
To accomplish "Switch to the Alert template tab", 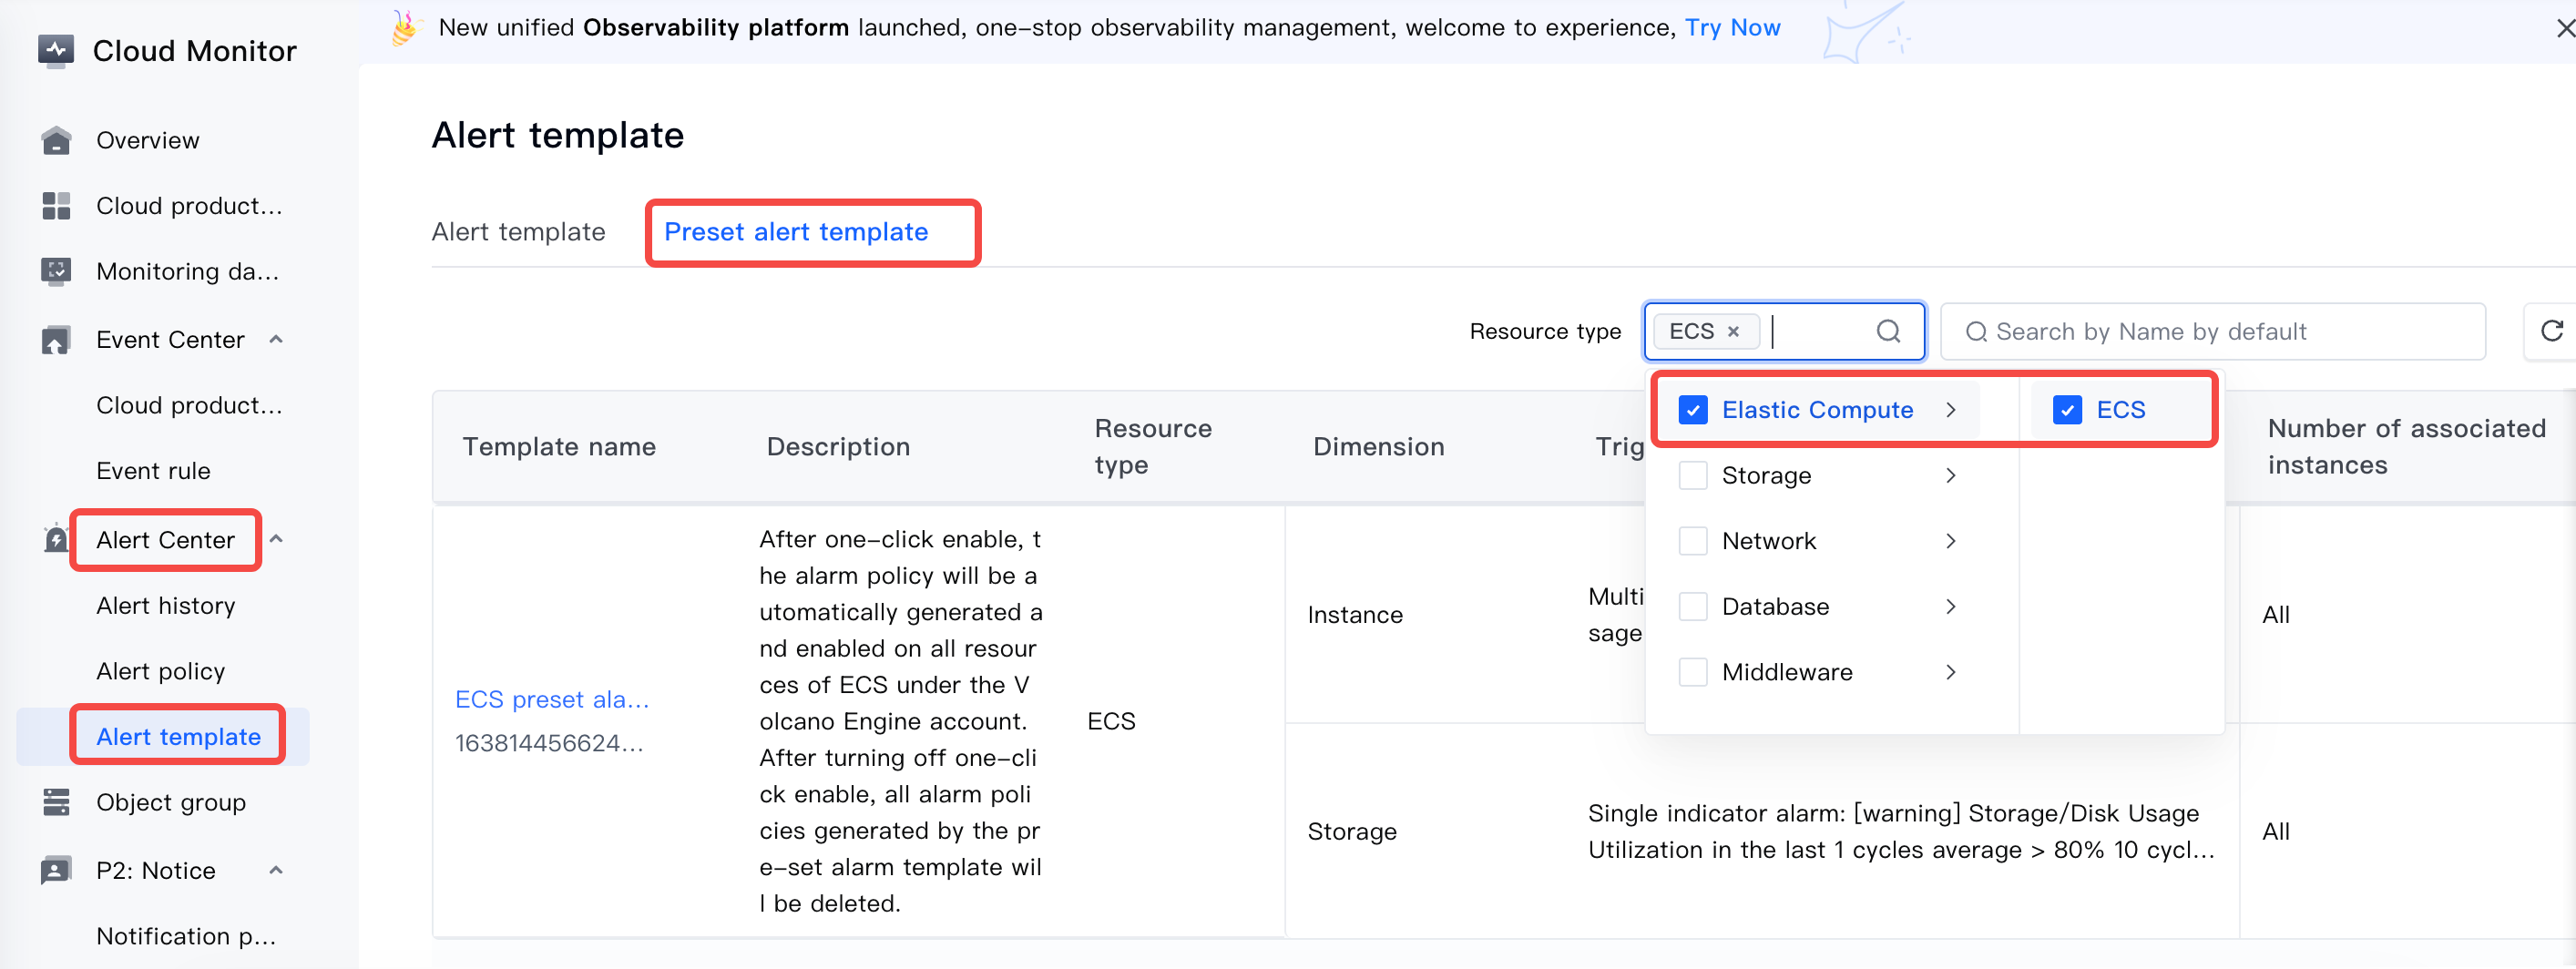I will pyautogui.click(x=518, y=232).
